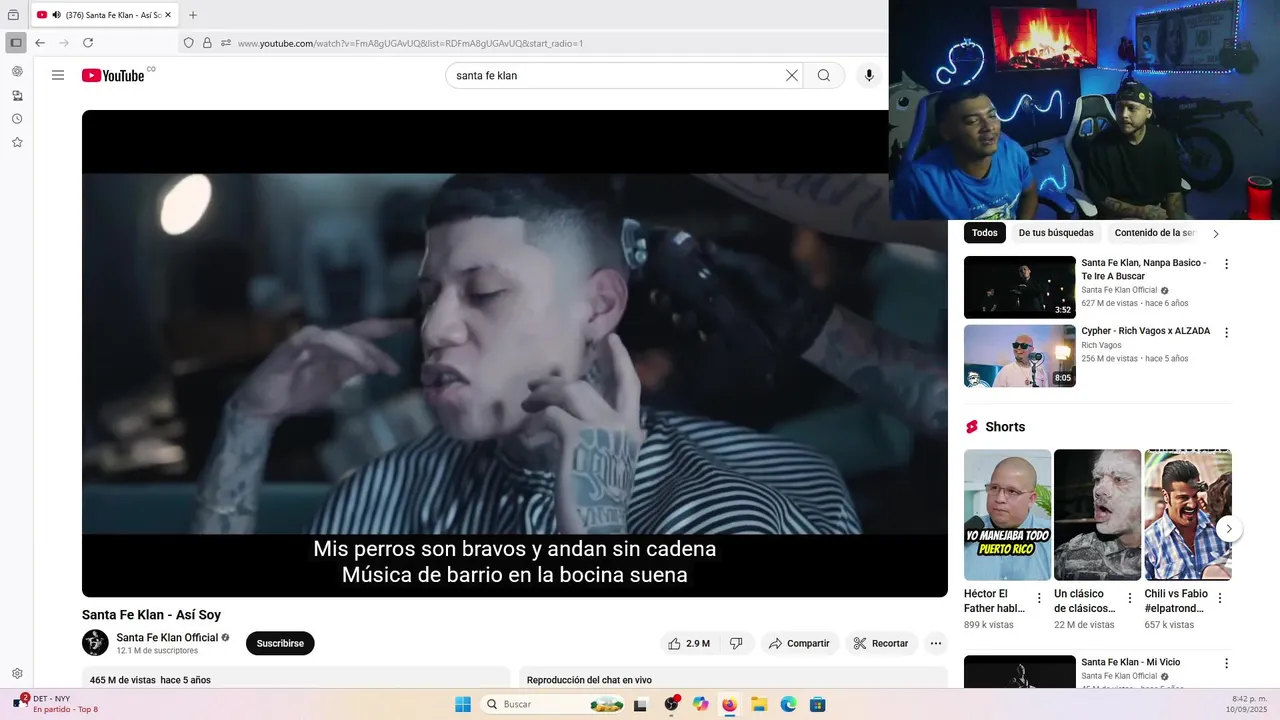Open options for Un clásico de clásicos short
Viewport: 1280px width, 720px height.
[1130, 598]
